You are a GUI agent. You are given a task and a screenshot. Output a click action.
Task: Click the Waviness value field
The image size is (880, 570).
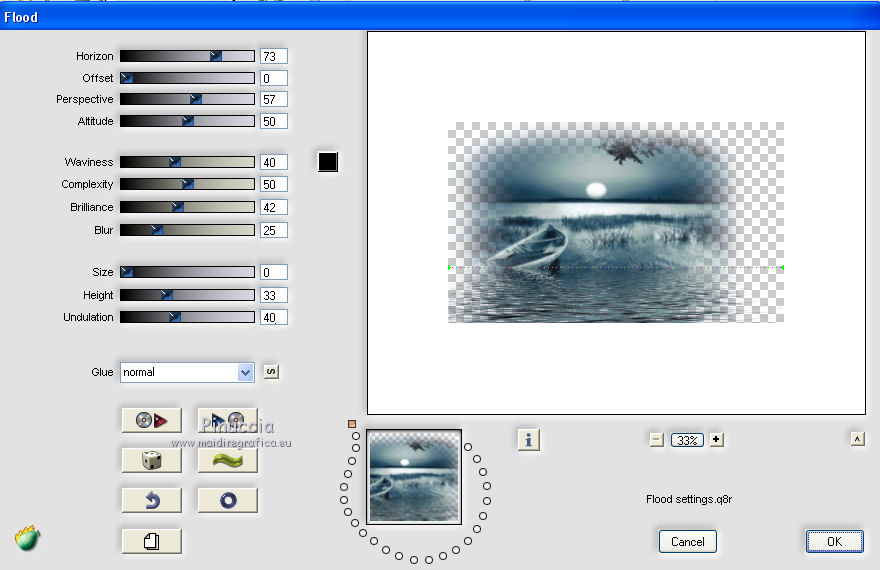(274, 162)
